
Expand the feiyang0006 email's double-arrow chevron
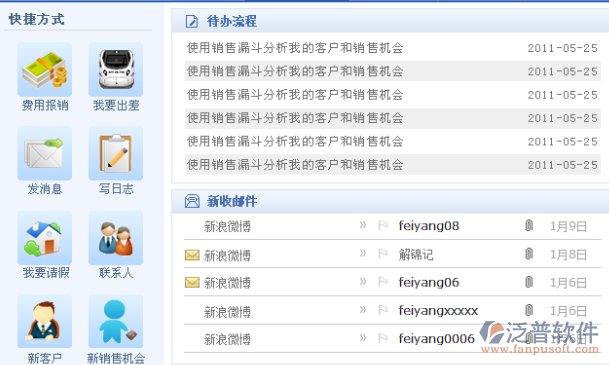[x=363, y=338]
